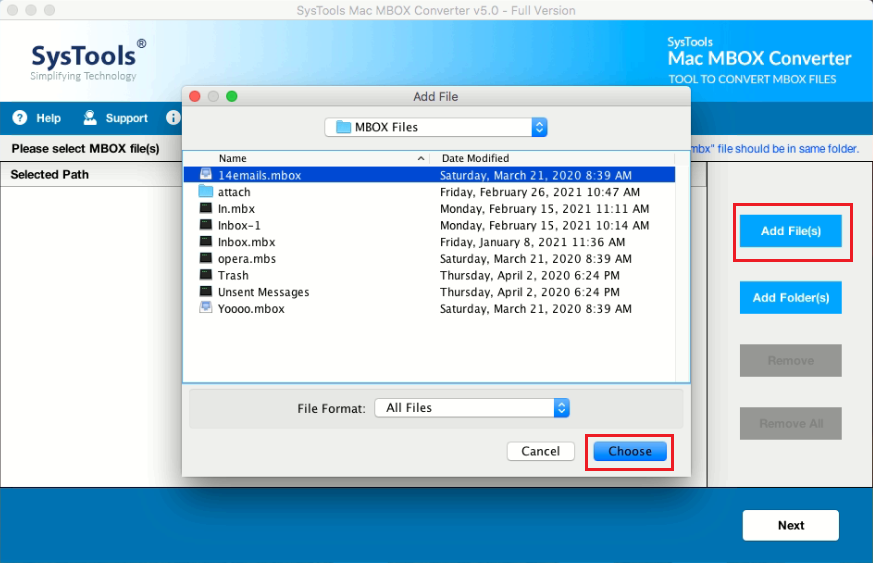Click date Monday, February 15, 2021 10:14 AM
Screen dimensions: 873x563
click(544, 226)
